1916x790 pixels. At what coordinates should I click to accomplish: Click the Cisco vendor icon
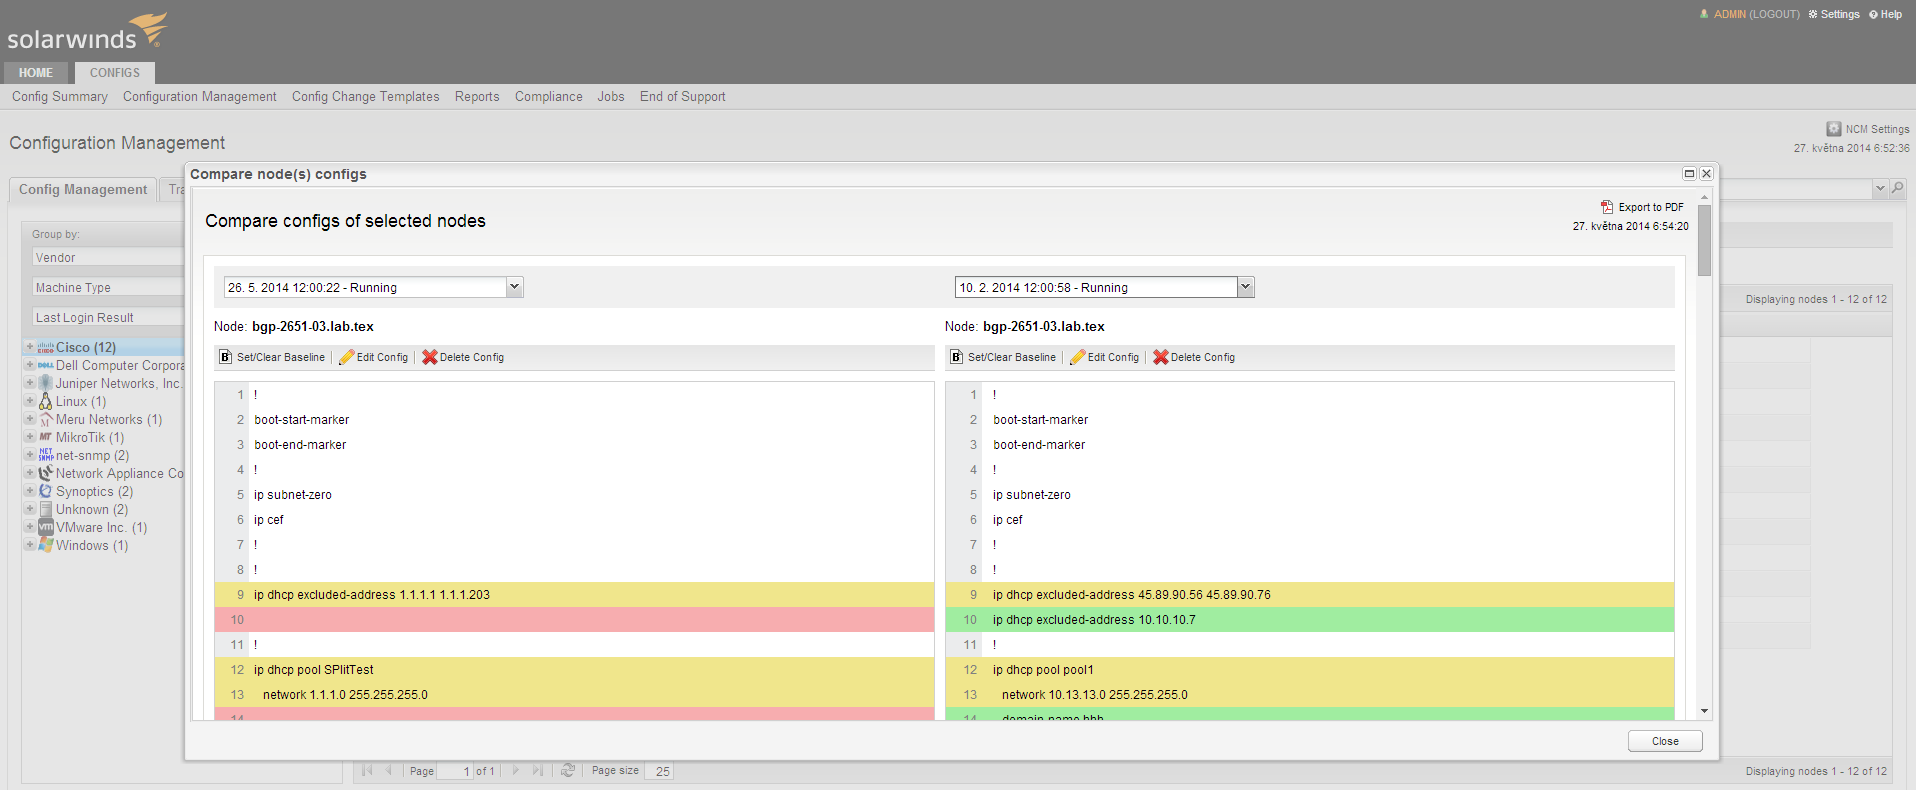point(45,348)
